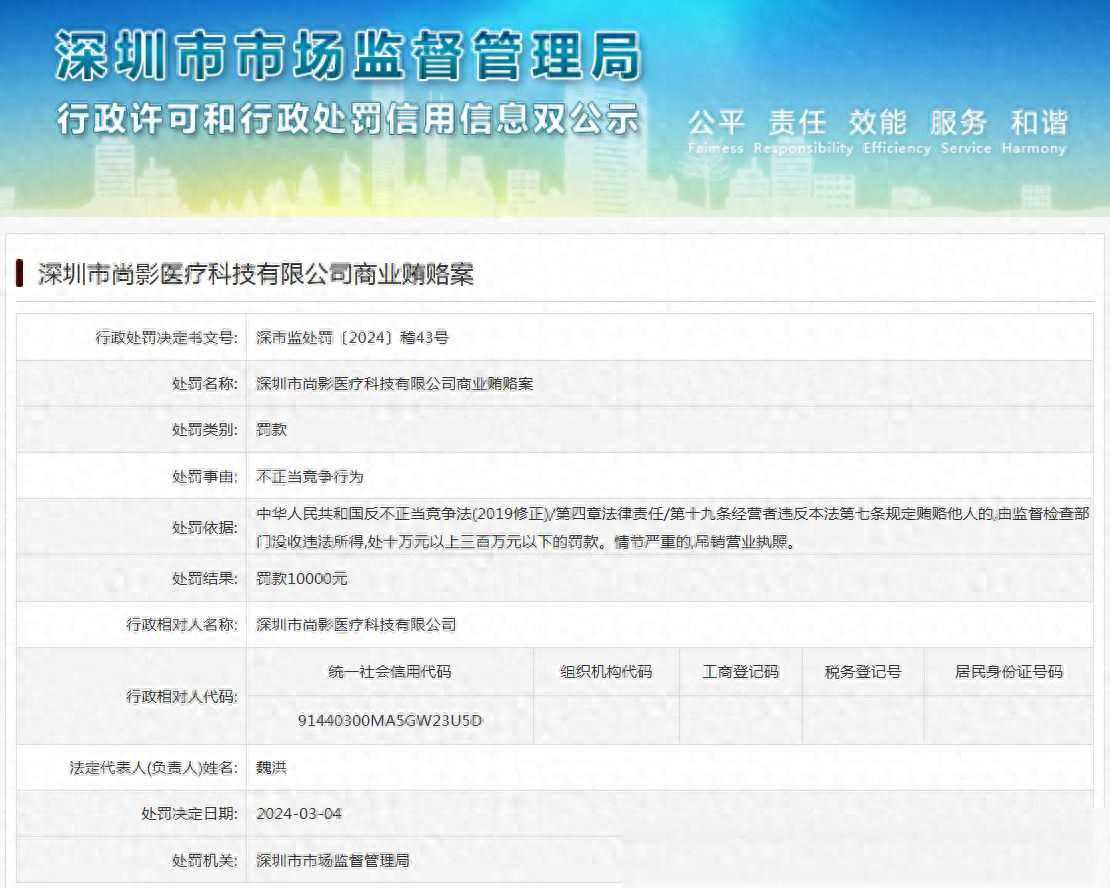Click the legal representative name 魏洪

271,767
